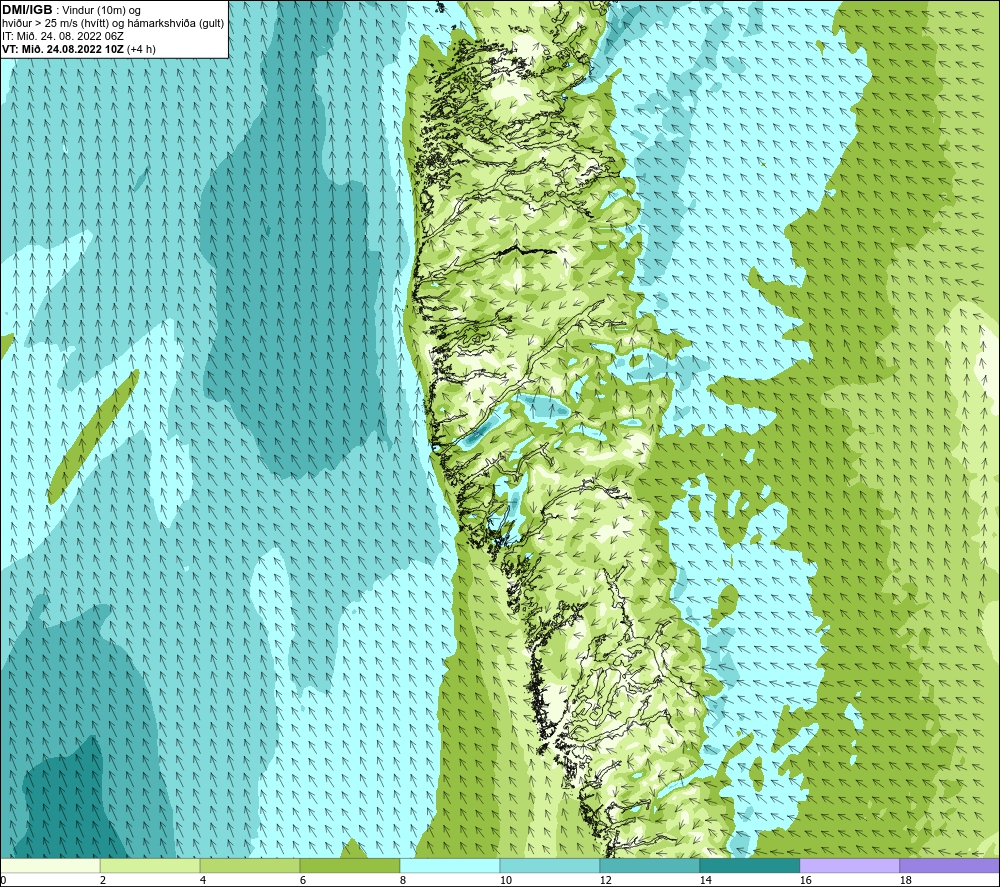
Task: Click the 8–10 m/s light cyan legend swatch
Action: (x=450, y=865)
